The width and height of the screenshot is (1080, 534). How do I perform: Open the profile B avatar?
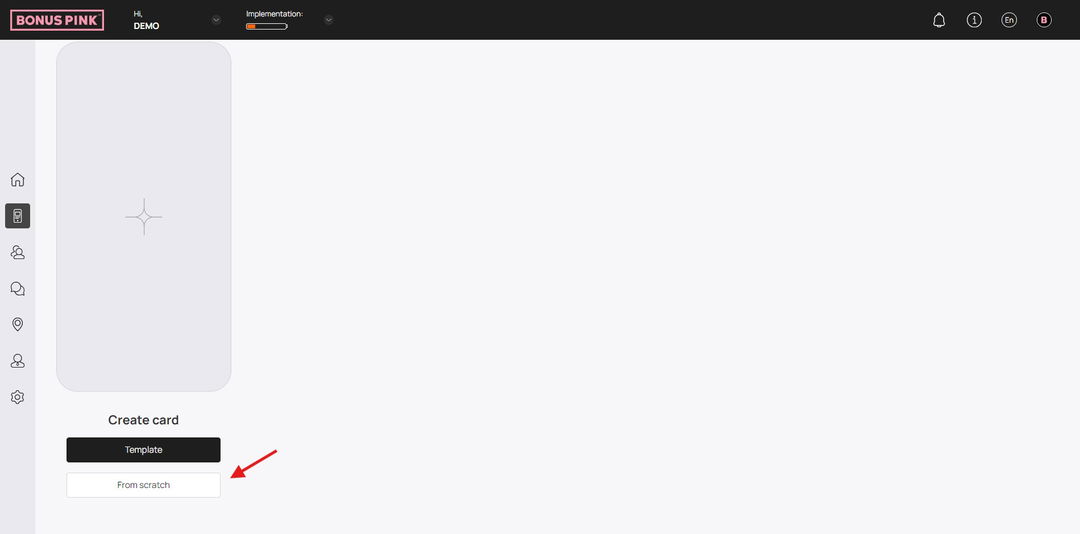pyautogui.click(x=1044, y=20)
